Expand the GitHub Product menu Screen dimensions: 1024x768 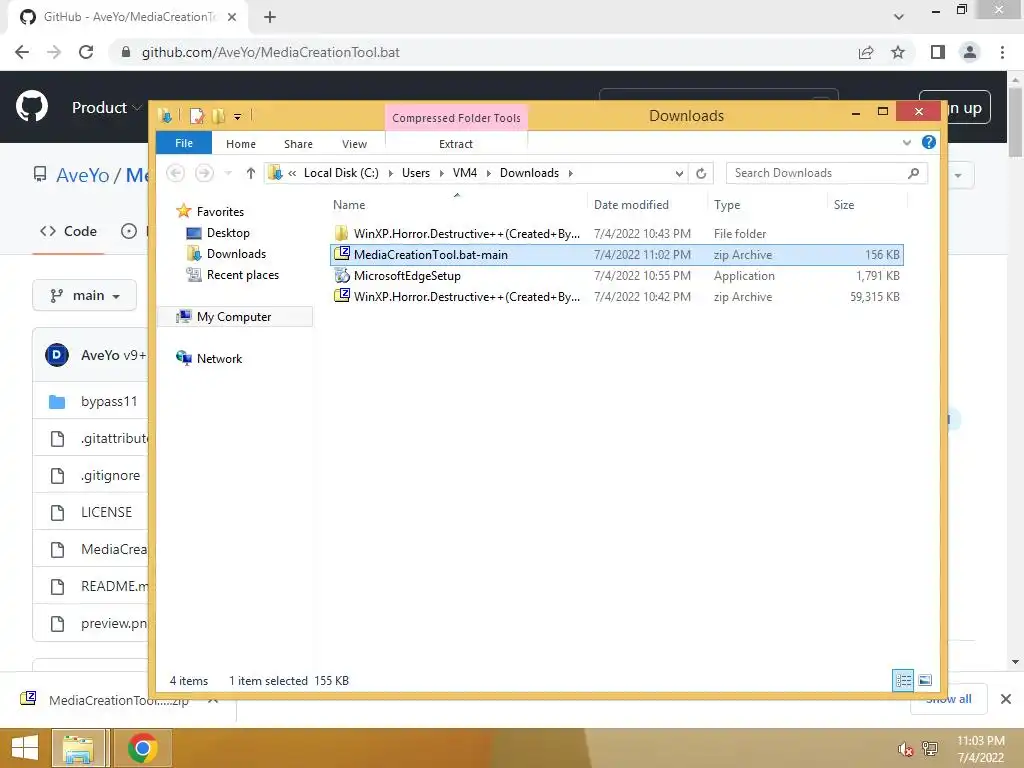pyautogui.click(x=106, y=107)
